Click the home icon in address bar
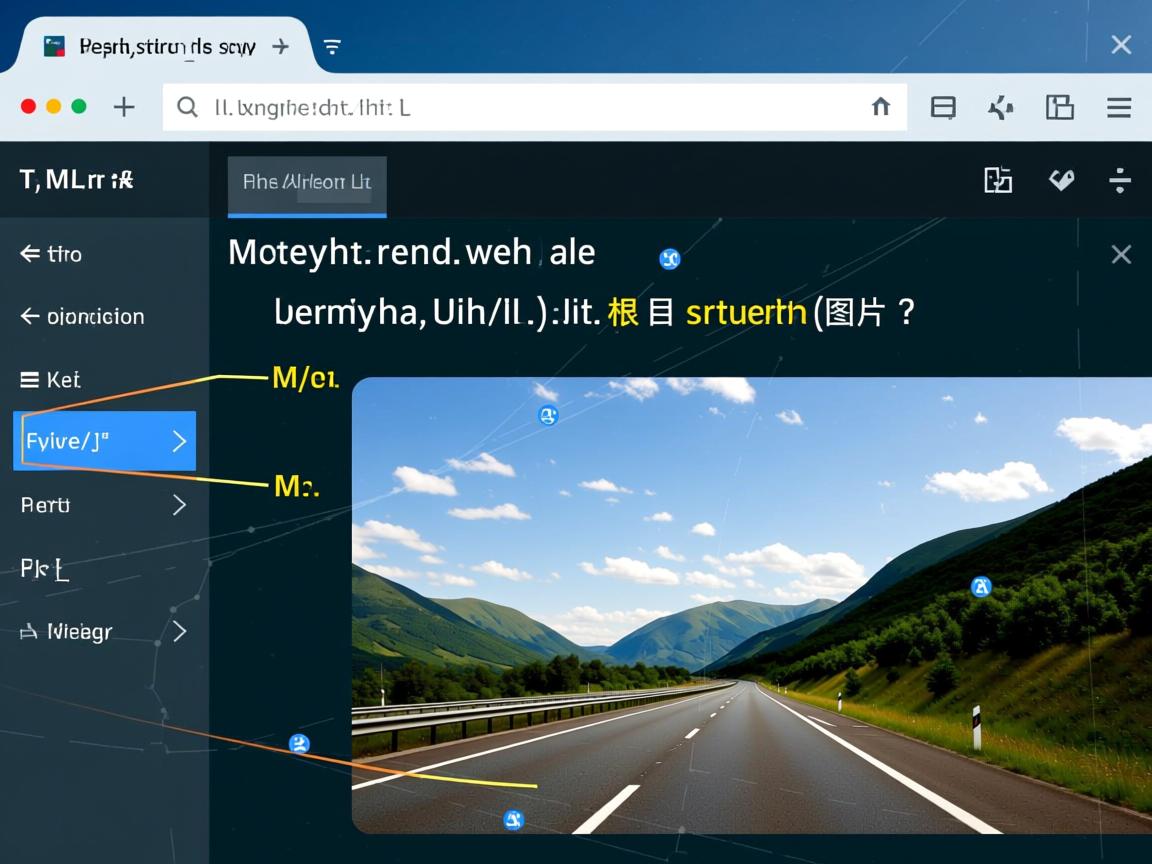Image resolution: width=1152 pixels, height=864 pixels. click(880, 107)
